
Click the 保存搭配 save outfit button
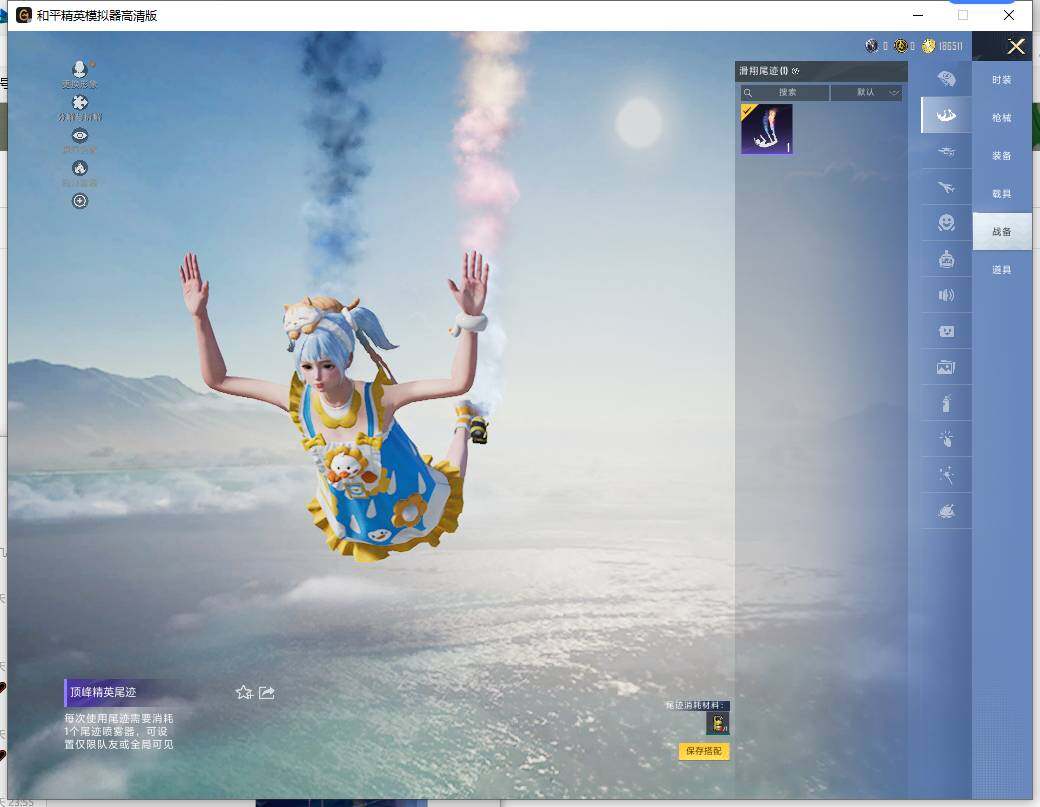704,751
